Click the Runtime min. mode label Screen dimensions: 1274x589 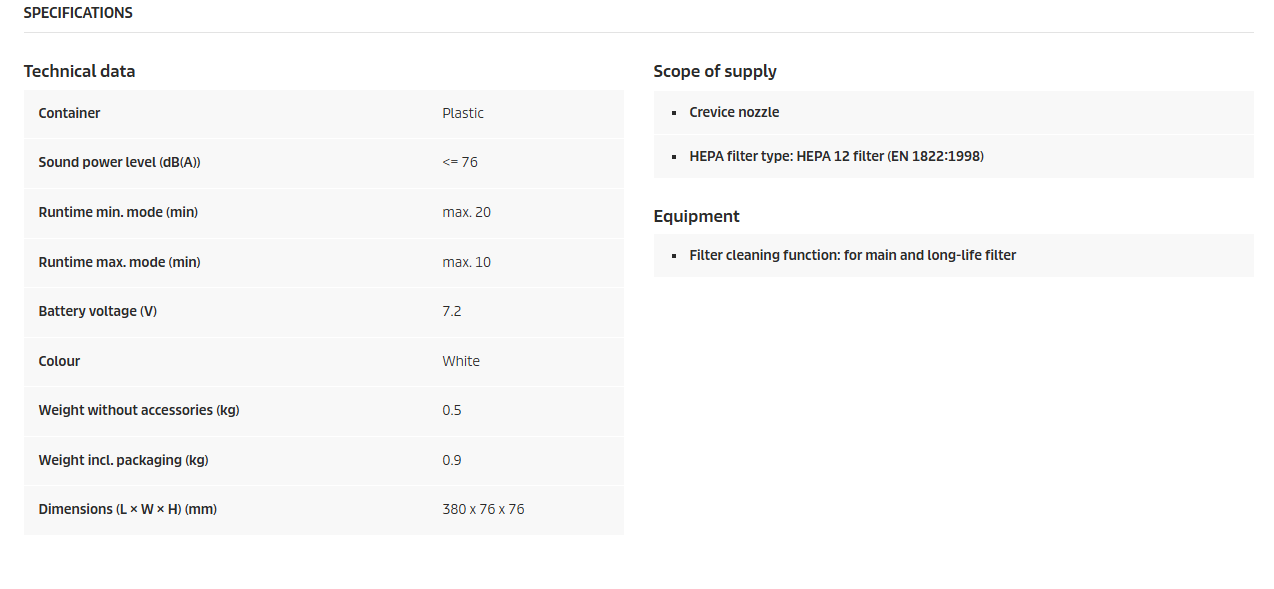click(118, 212)
